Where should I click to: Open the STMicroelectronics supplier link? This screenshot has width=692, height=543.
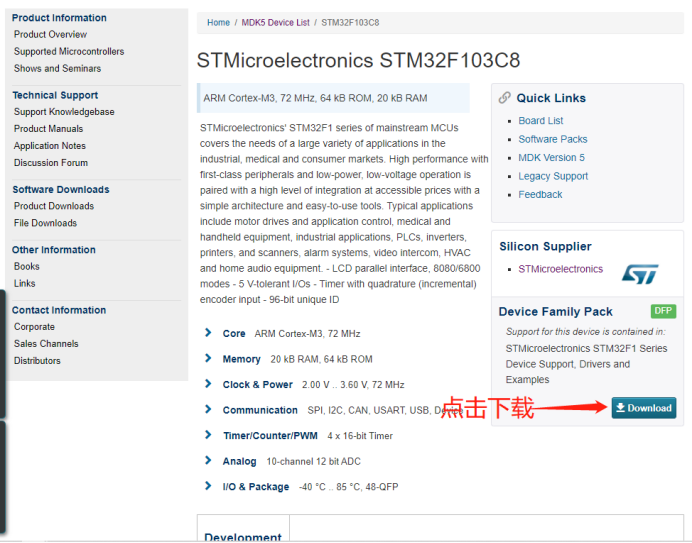click(560, 269)
